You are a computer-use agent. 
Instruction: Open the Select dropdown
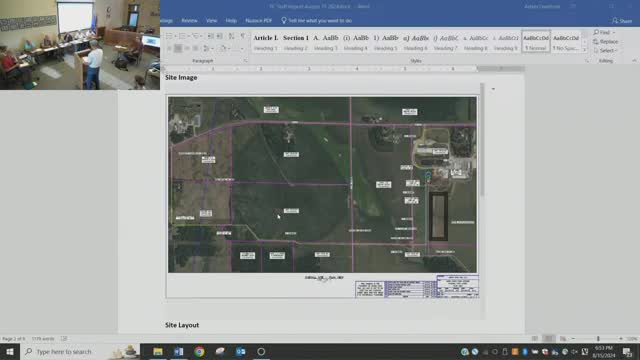605,51
